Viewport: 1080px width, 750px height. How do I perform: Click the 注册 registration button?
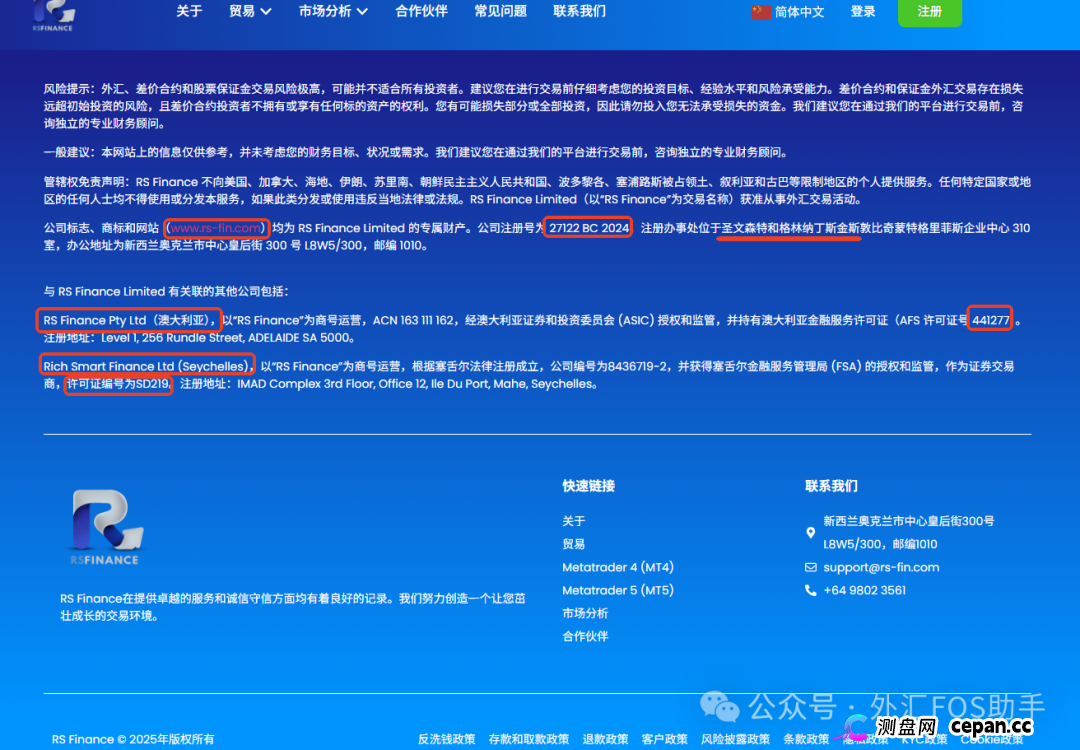click(929, 12)
